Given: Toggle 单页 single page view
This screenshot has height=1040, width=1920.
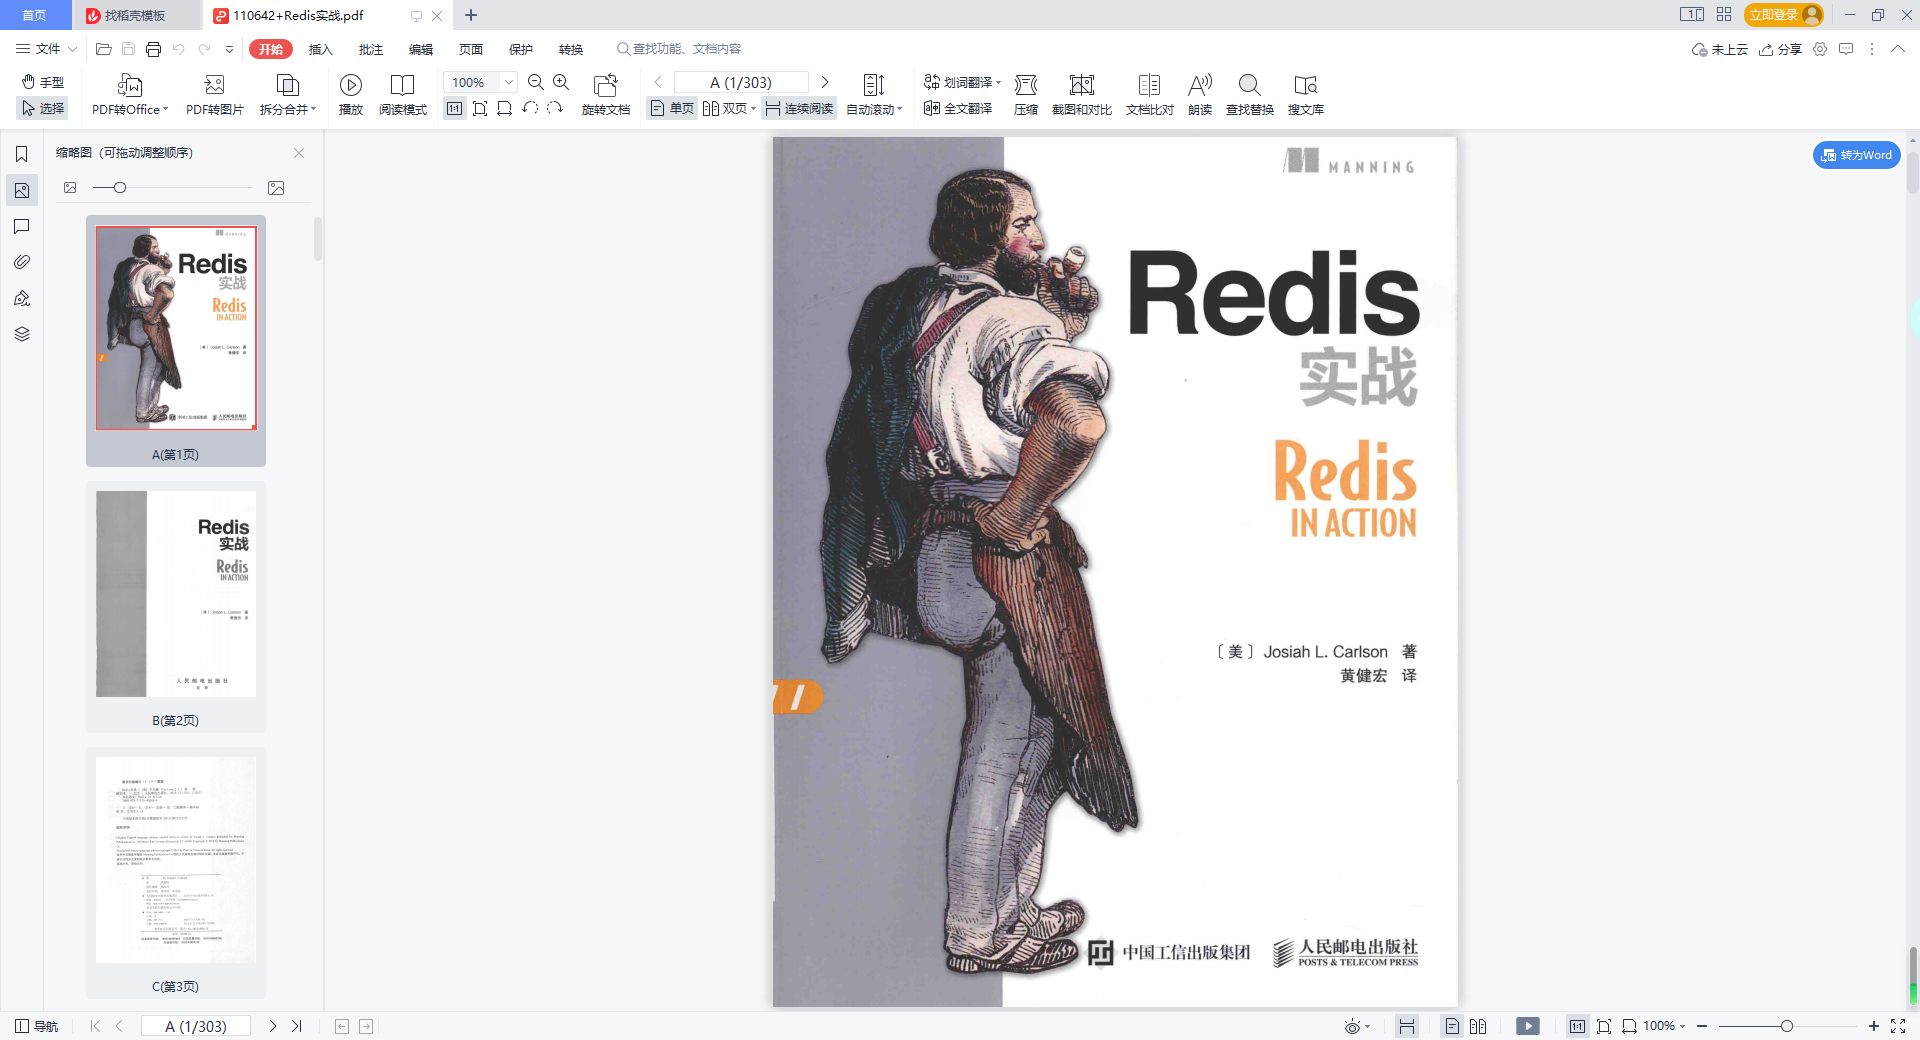Looking at the screenshot, I should [672, 109].
